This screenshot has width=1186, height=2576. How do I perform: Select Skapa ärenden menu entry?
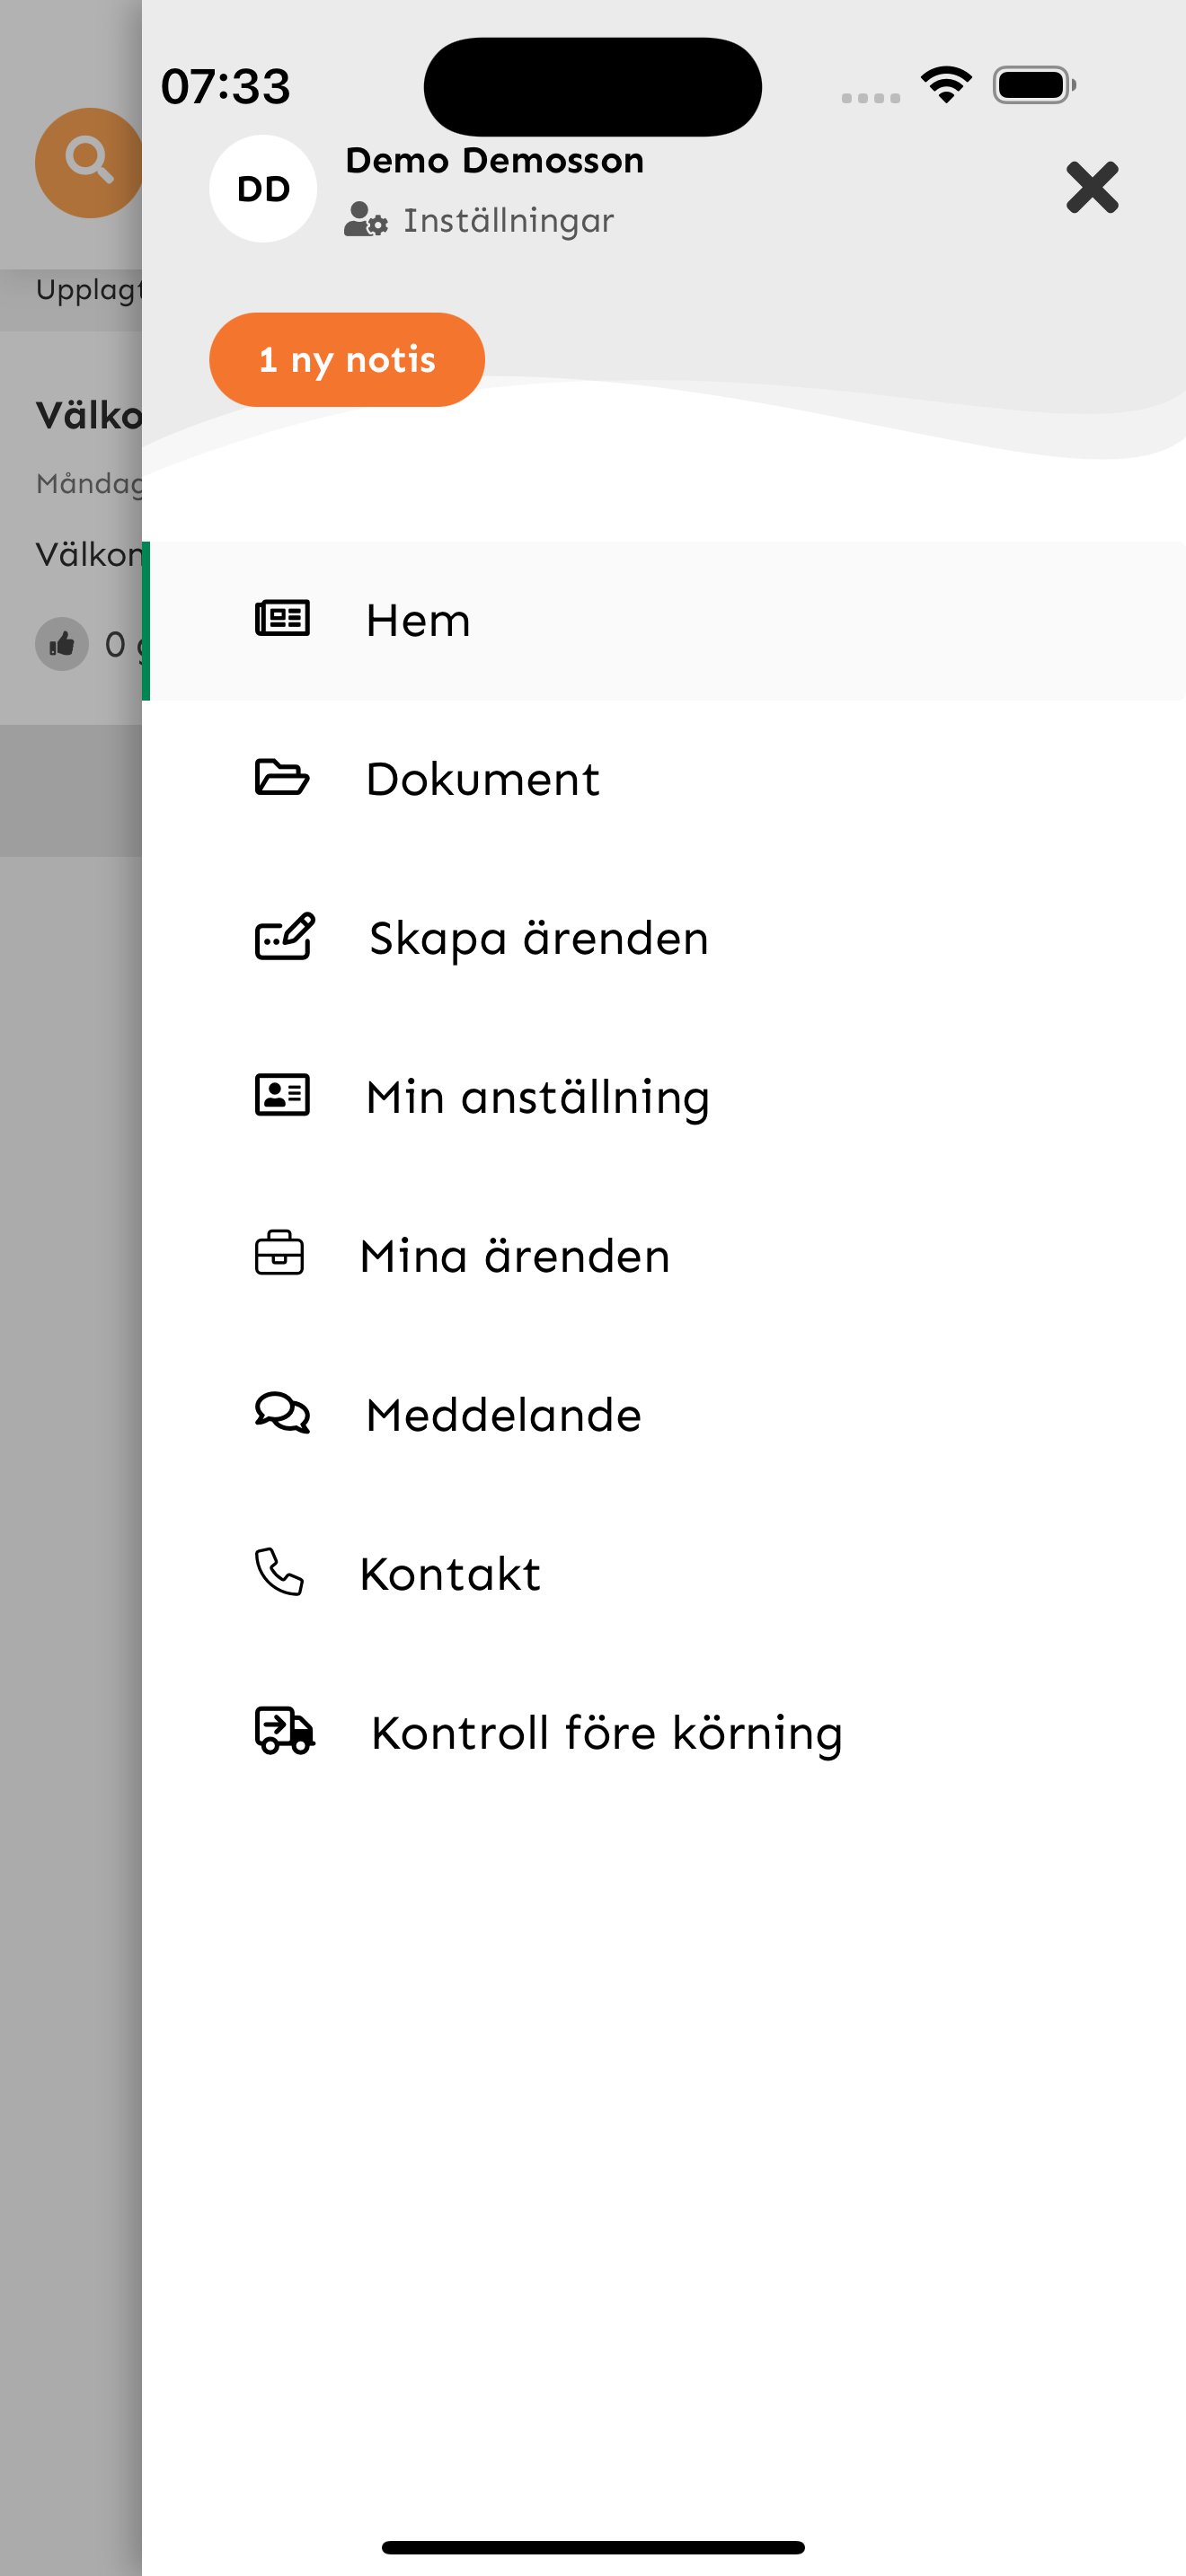(538, 939)
